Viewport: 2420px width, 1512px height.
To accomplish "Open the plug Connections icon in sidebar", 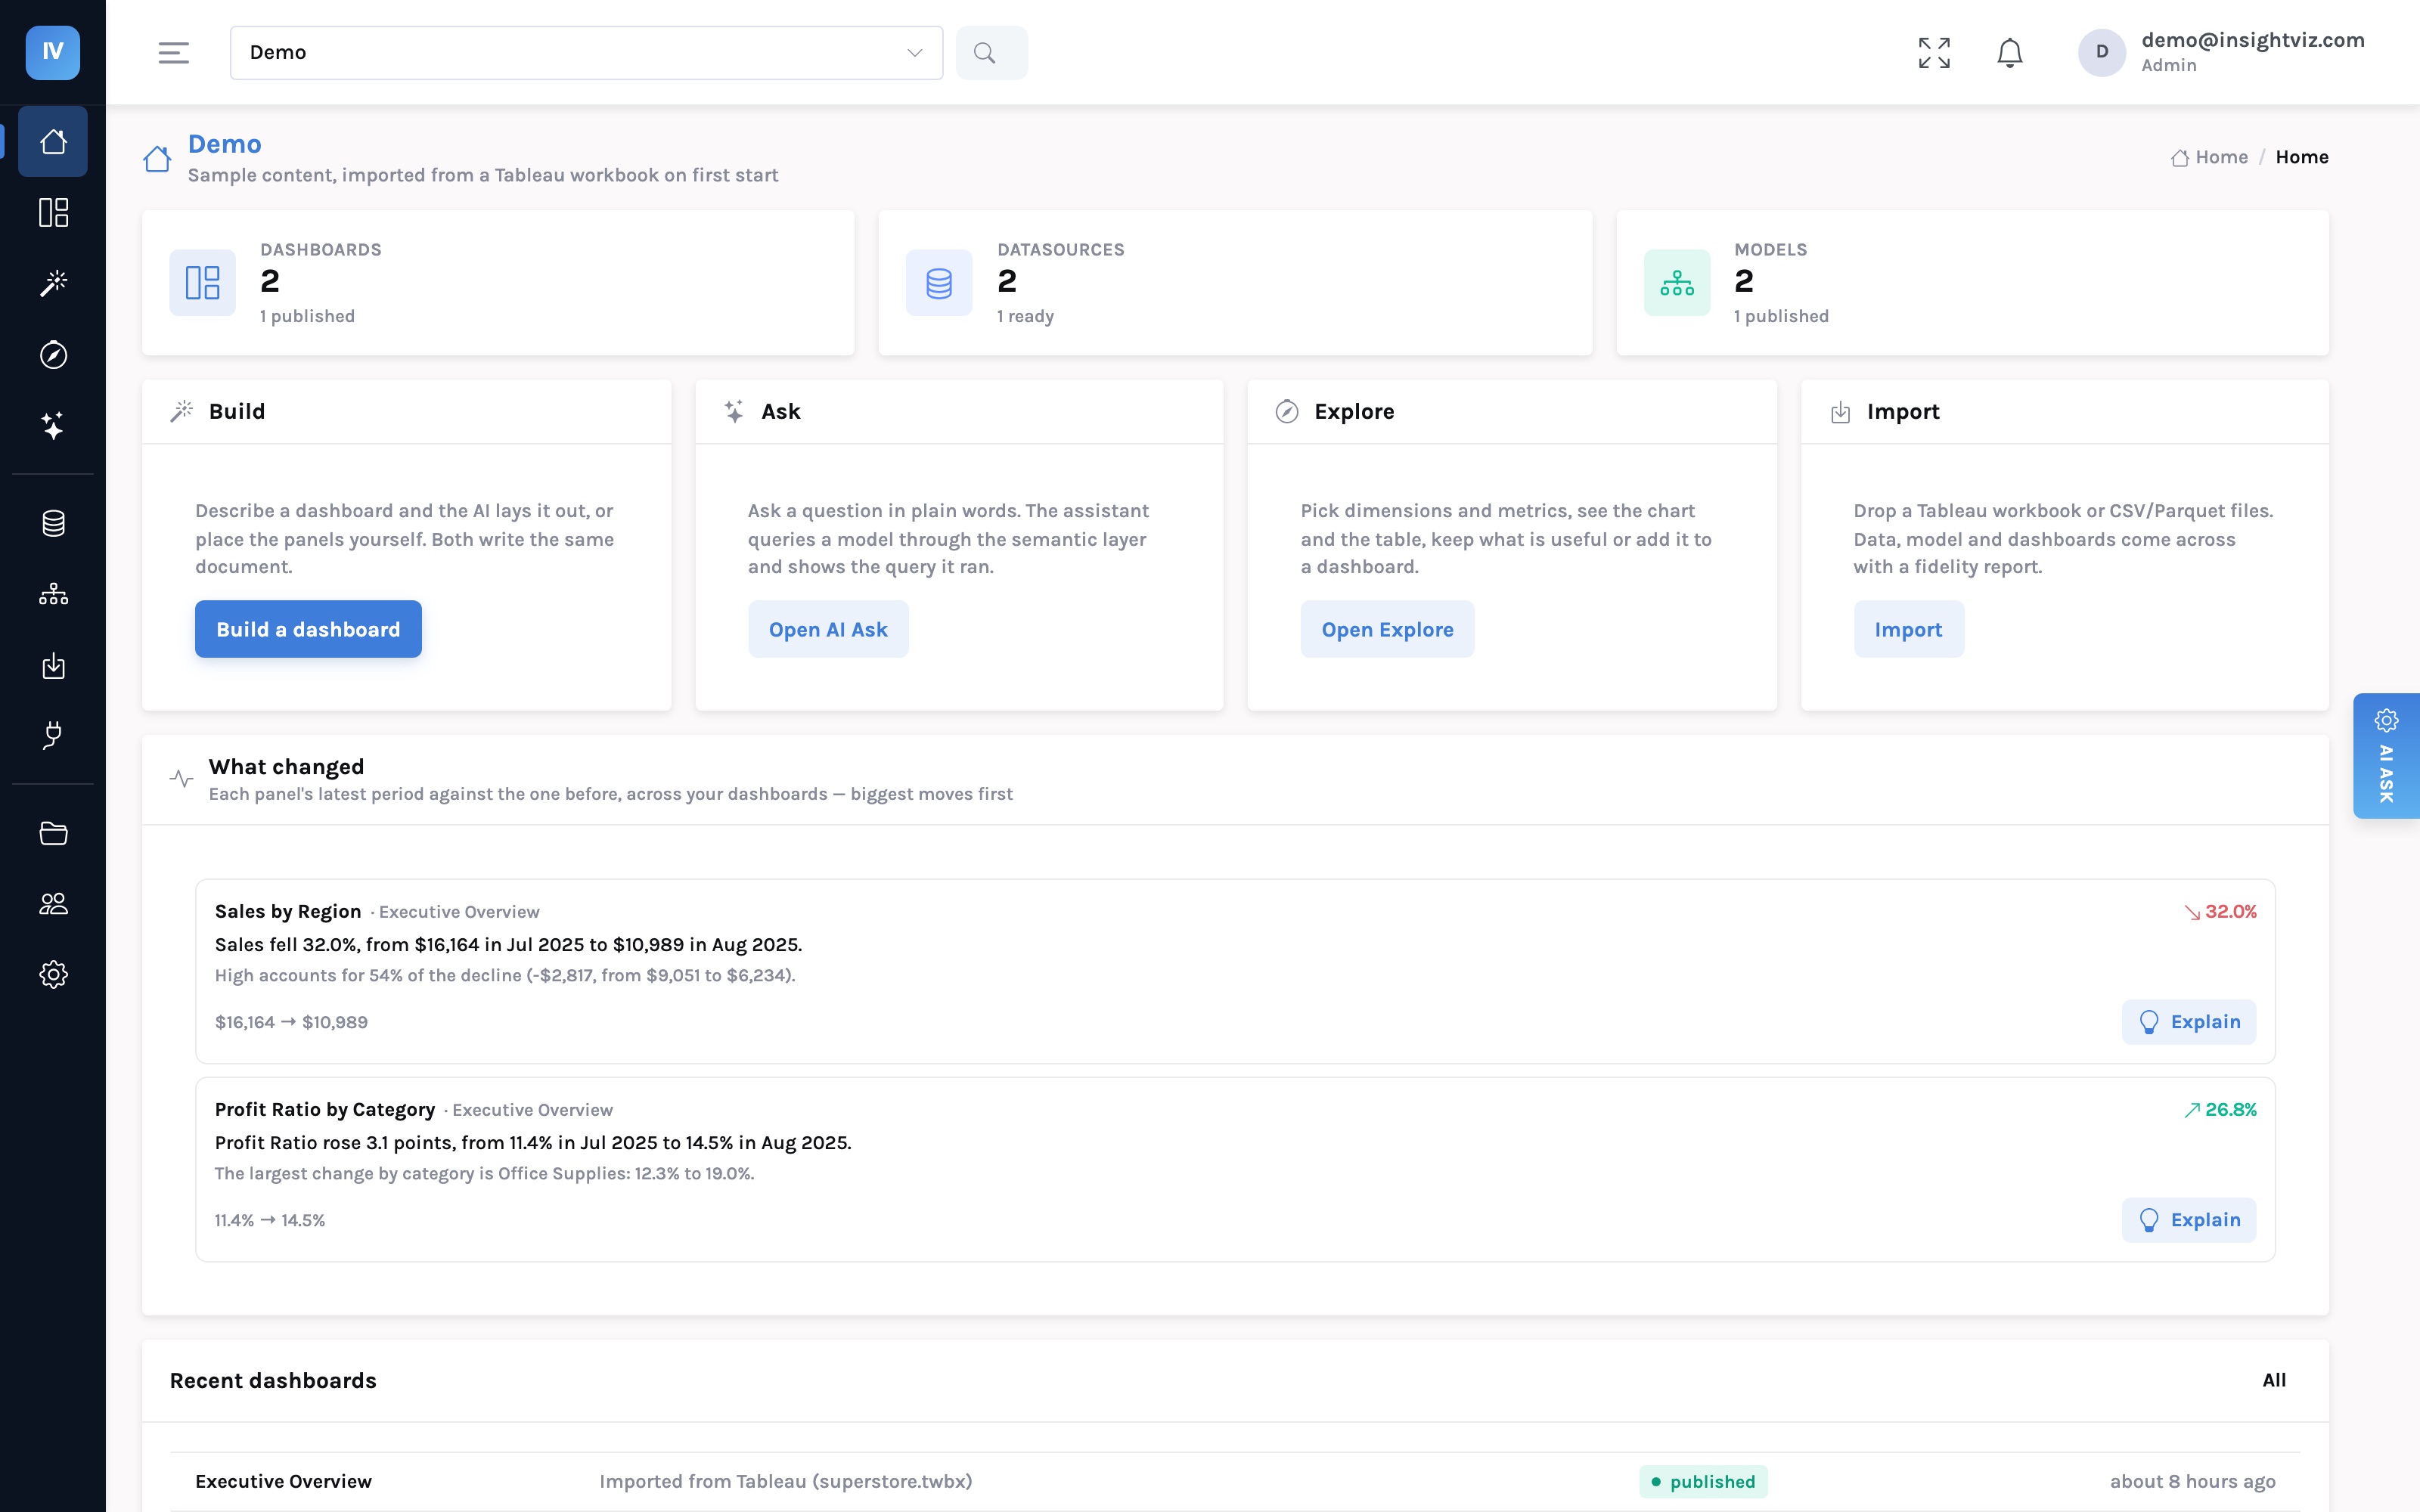I will 53,736.
